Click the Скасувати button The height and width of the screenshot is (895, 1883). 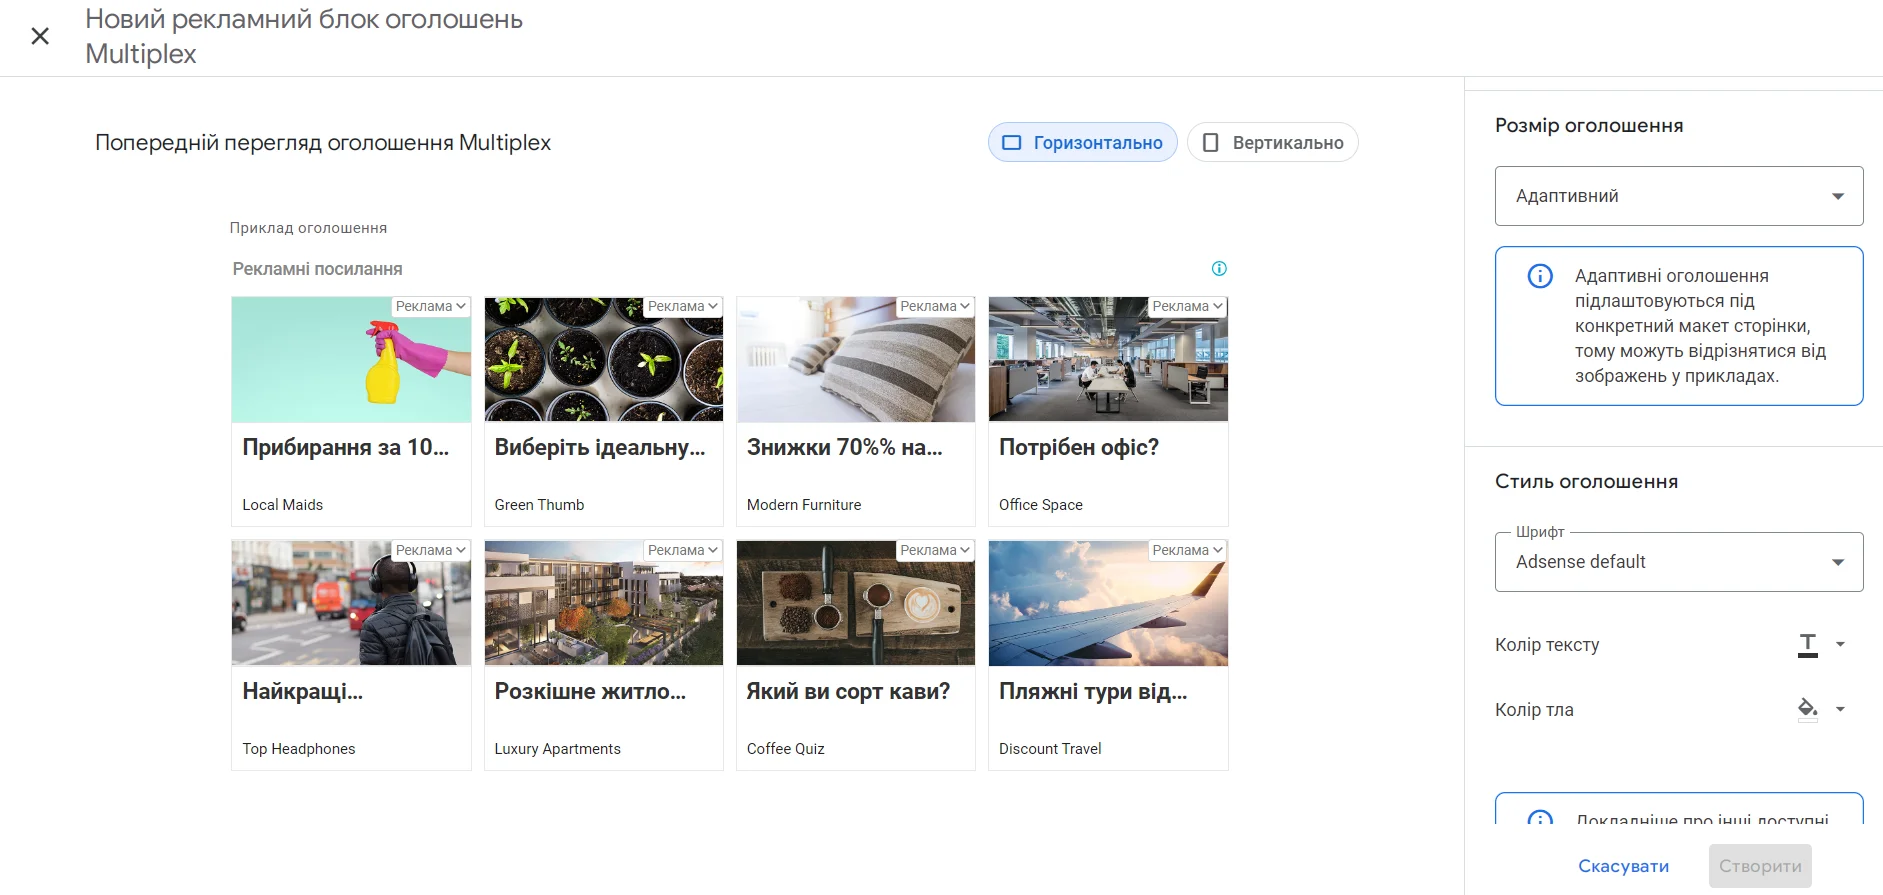1623,866
